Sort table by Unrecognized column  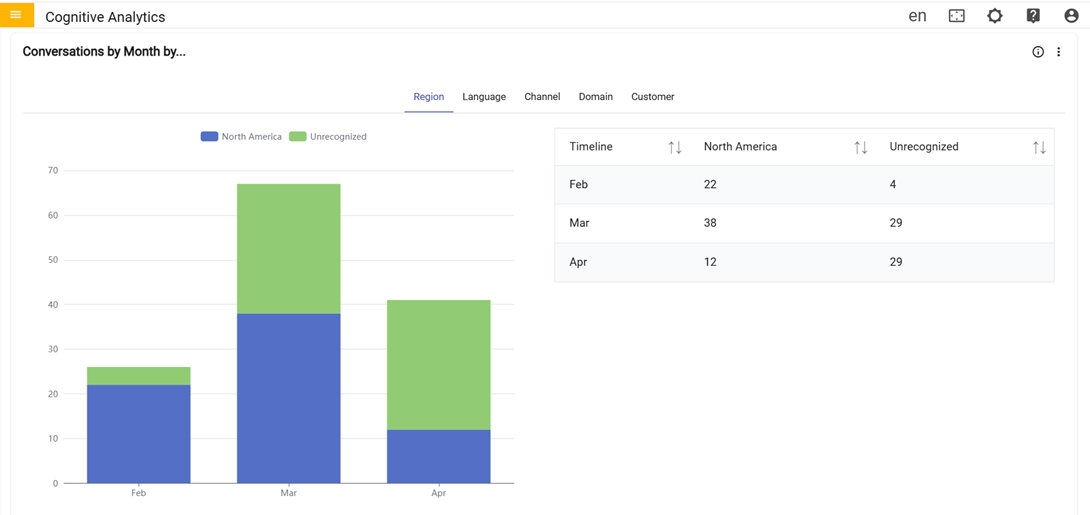tap(1039, 147)
